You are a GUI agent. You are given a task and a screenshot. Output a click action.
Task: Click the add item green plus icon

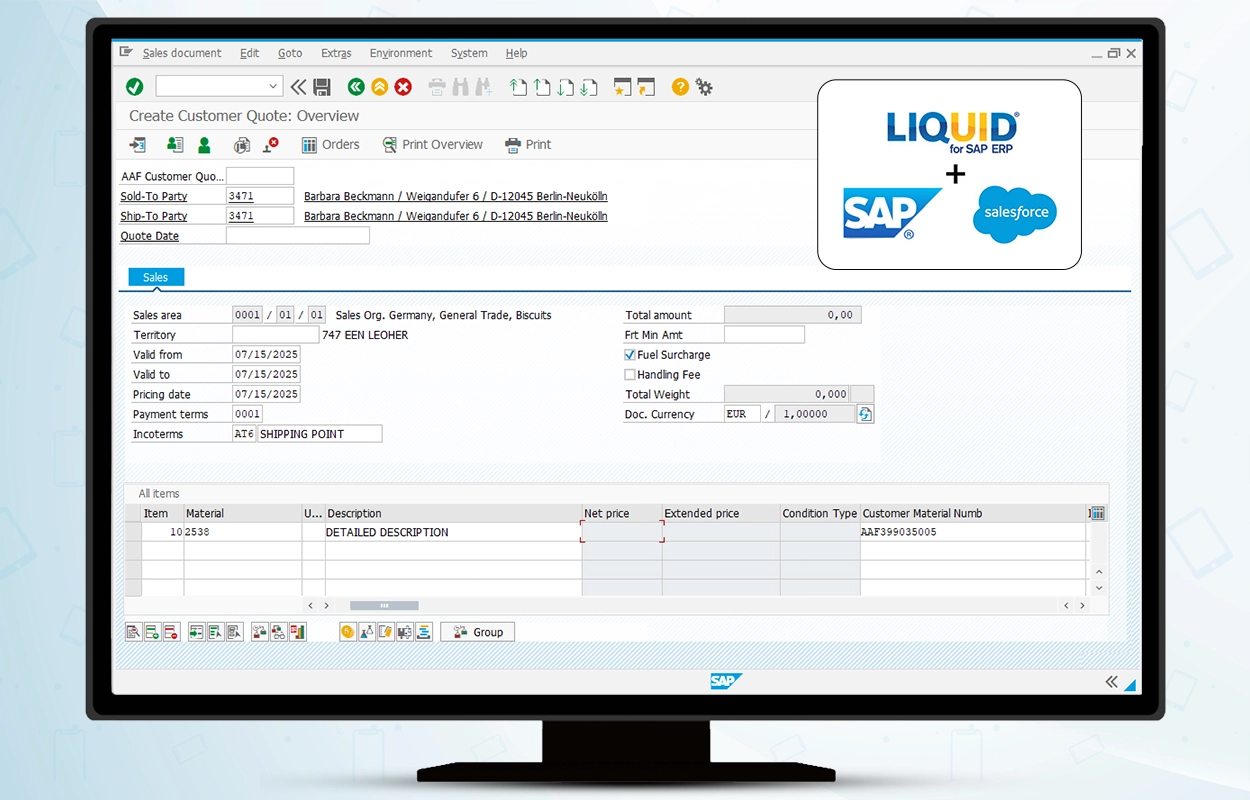[152, 632]
